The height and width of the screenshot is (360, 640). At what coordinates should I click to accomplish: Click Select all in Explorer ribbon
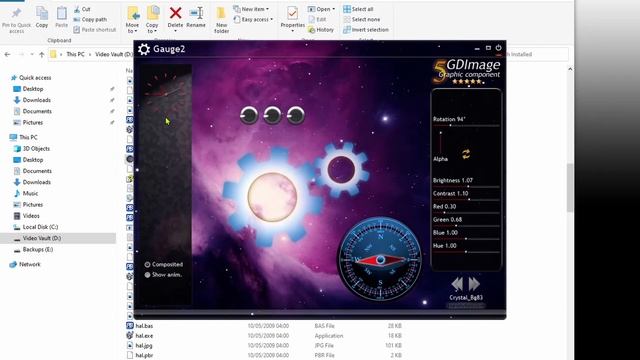click(358, 9)
